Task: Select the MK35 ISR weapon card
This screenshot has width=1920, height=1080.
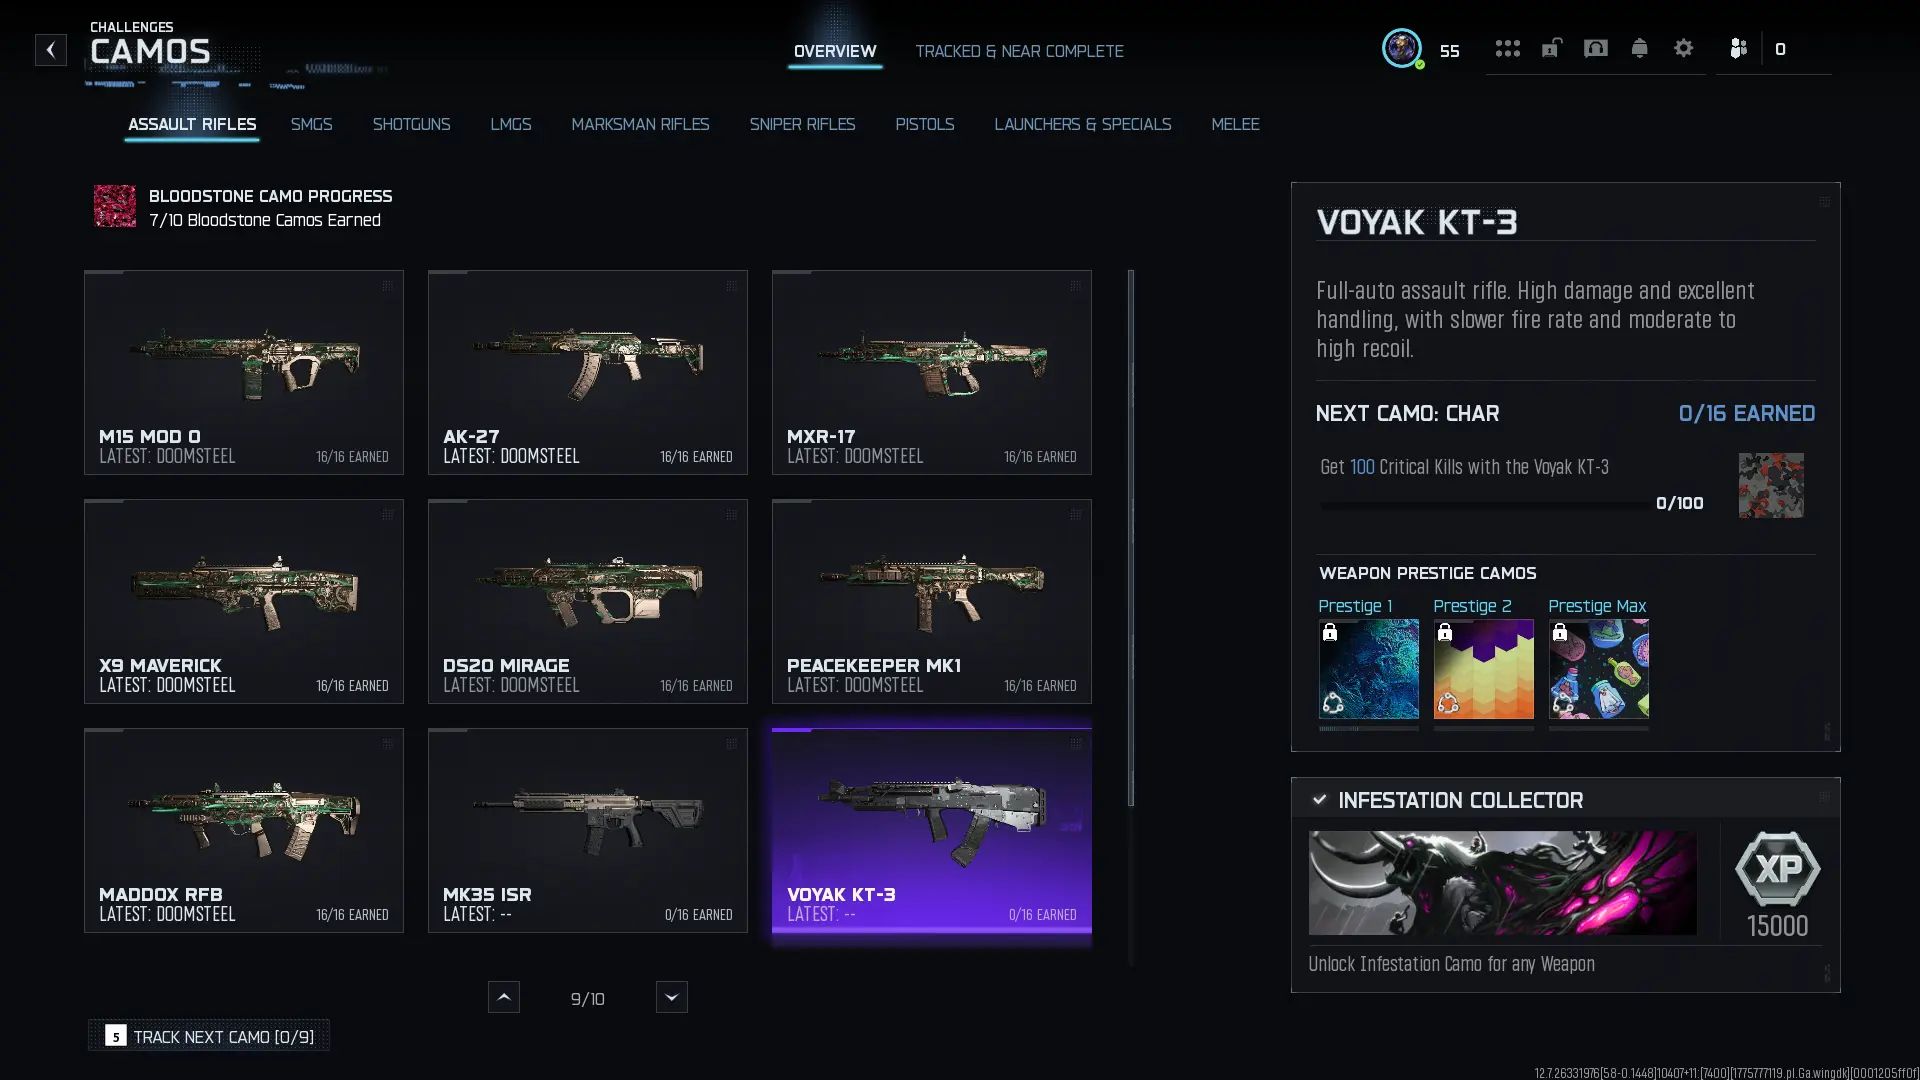Action: pos(588,830)
